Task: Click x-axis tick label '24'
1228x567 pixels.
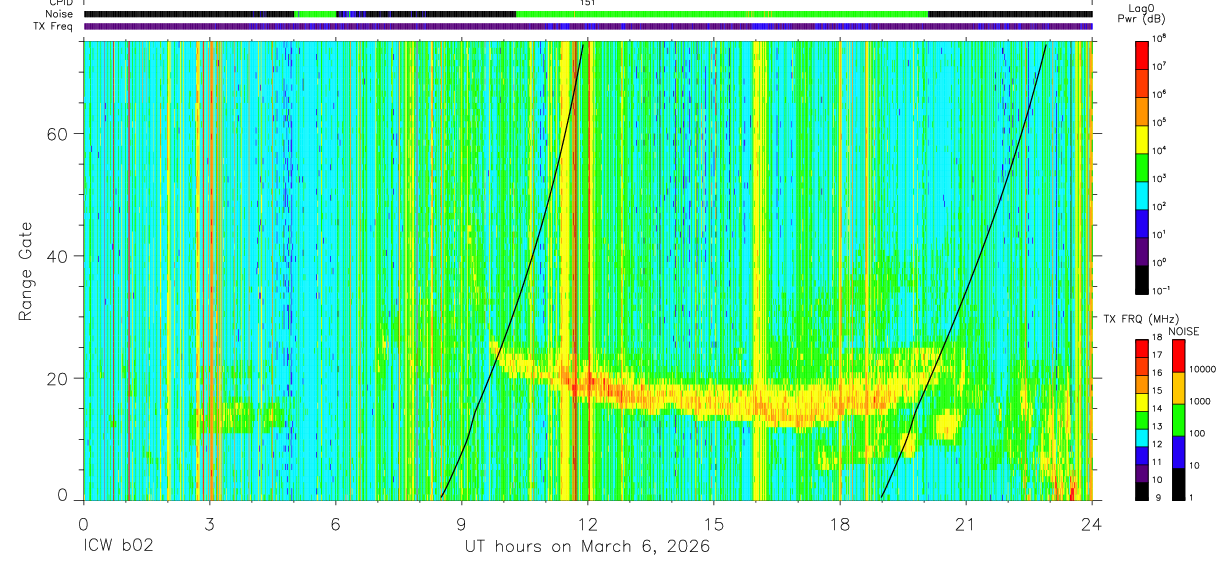Action: 1092,524
